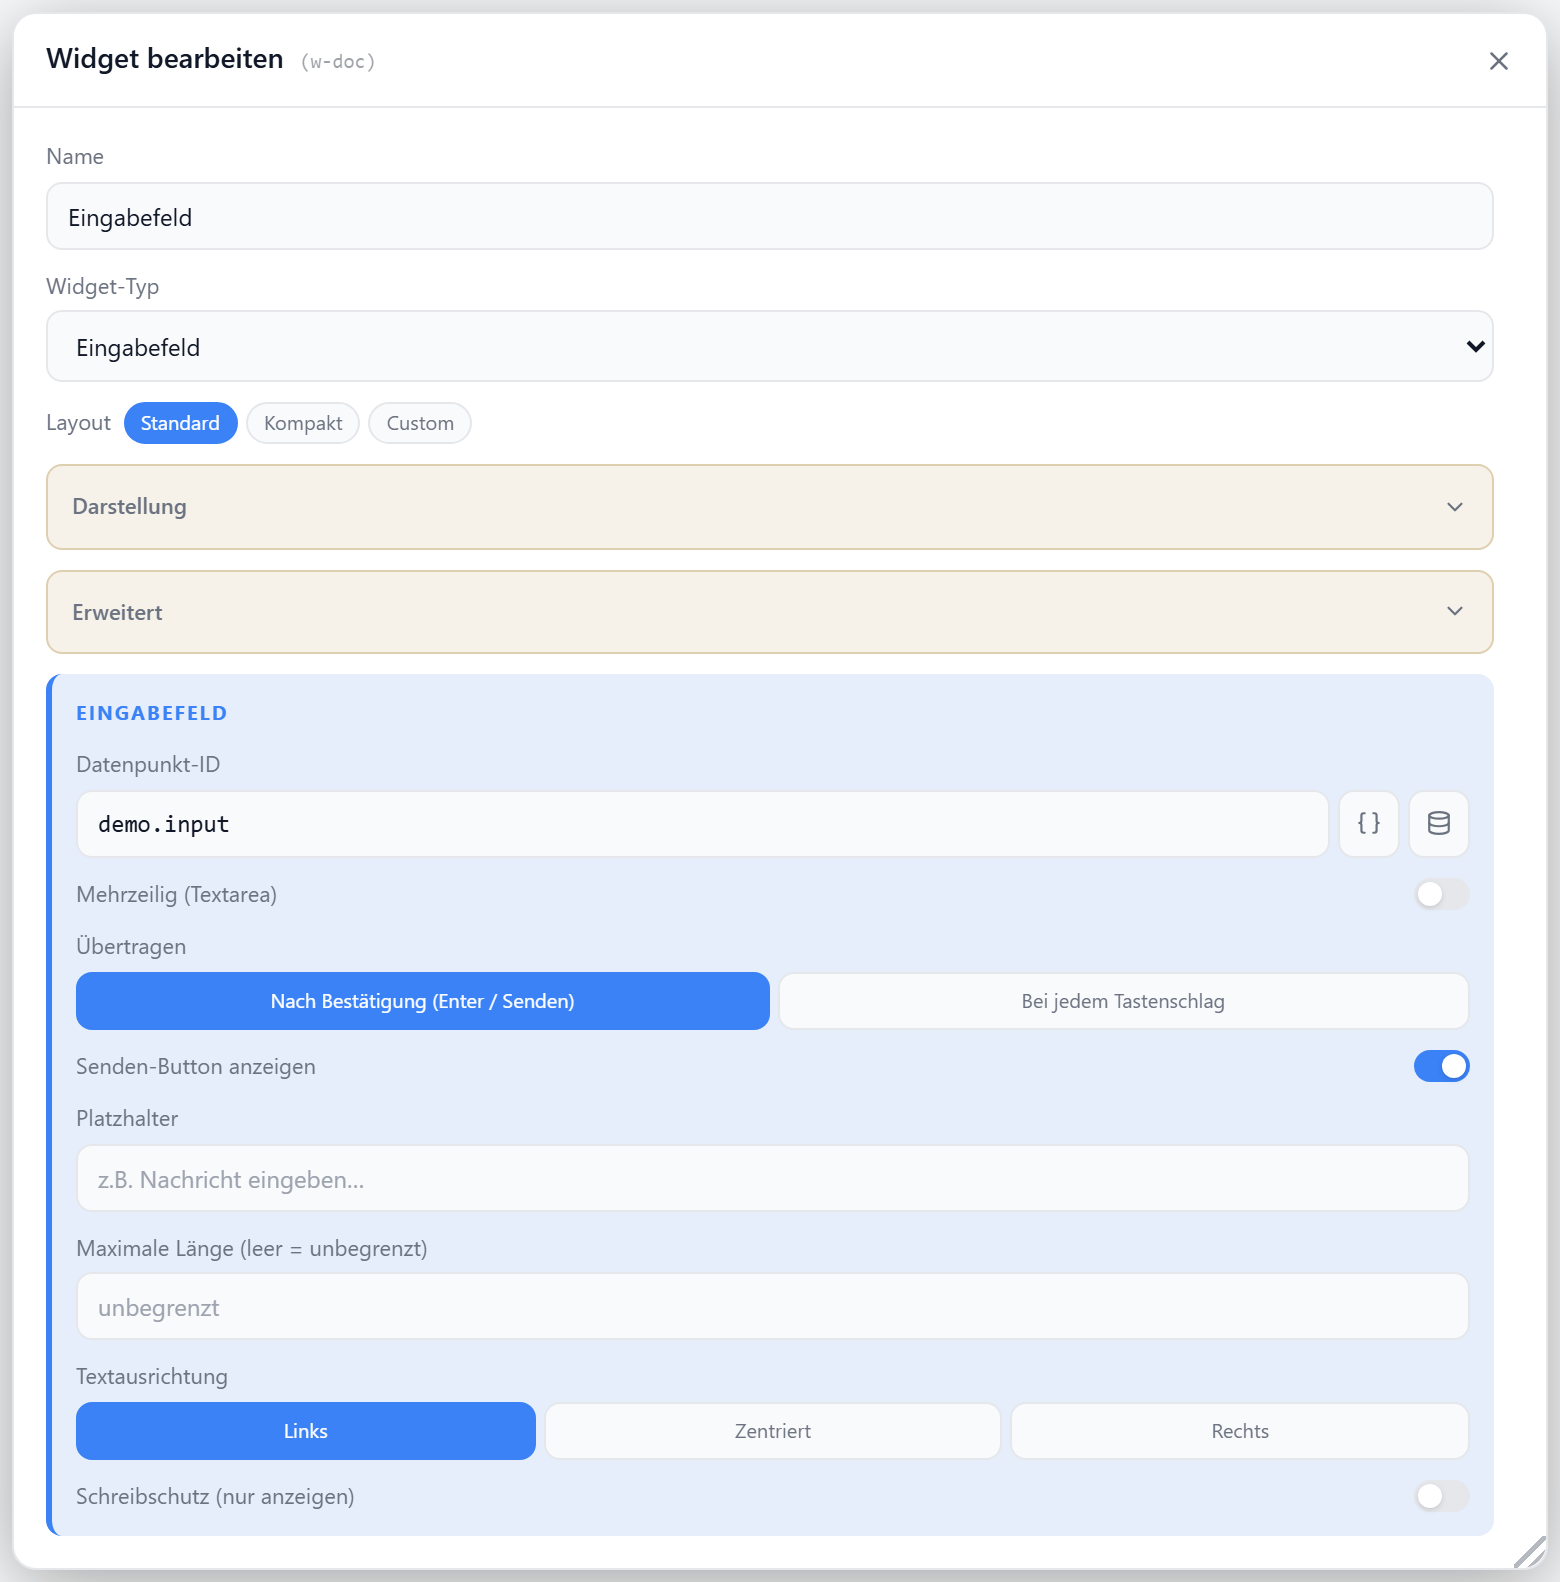
Task: Expand the Darstellung section
Action: click(770, 507)
